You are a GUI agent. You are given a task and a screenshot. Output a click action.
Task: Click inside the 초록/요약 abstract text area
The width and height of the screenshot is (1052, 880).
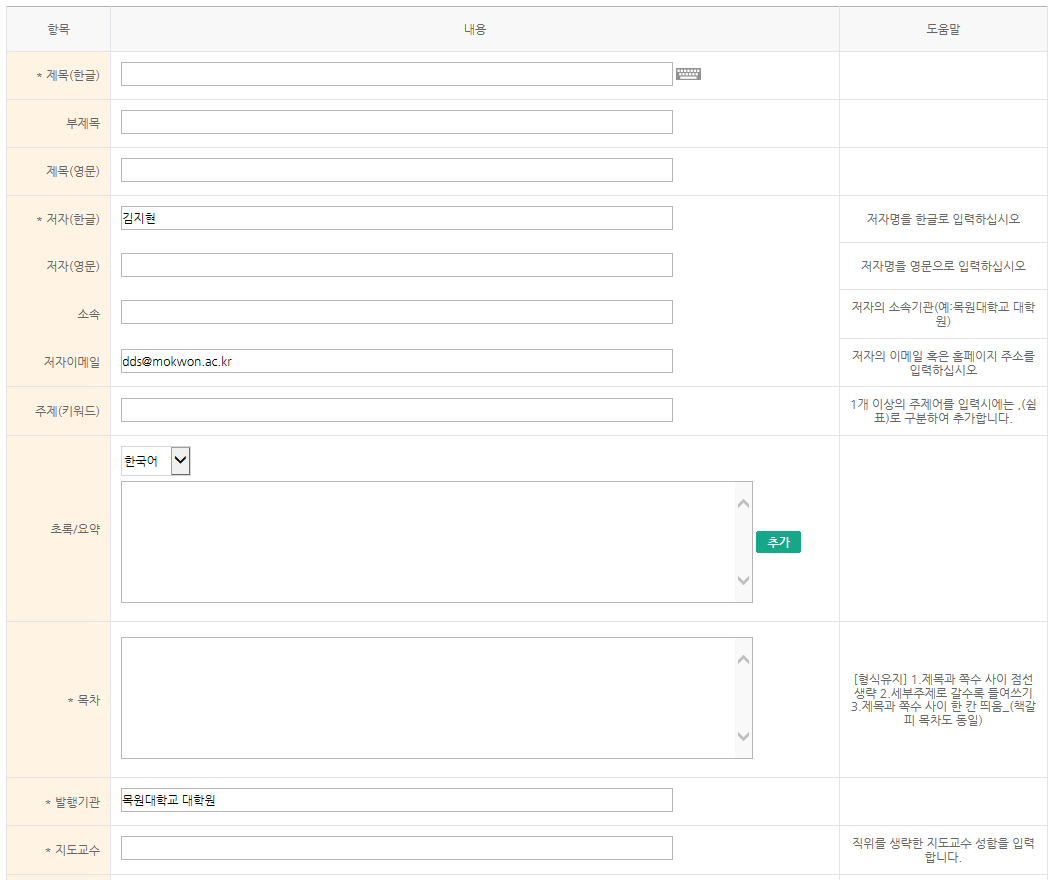tap(428, 542)
